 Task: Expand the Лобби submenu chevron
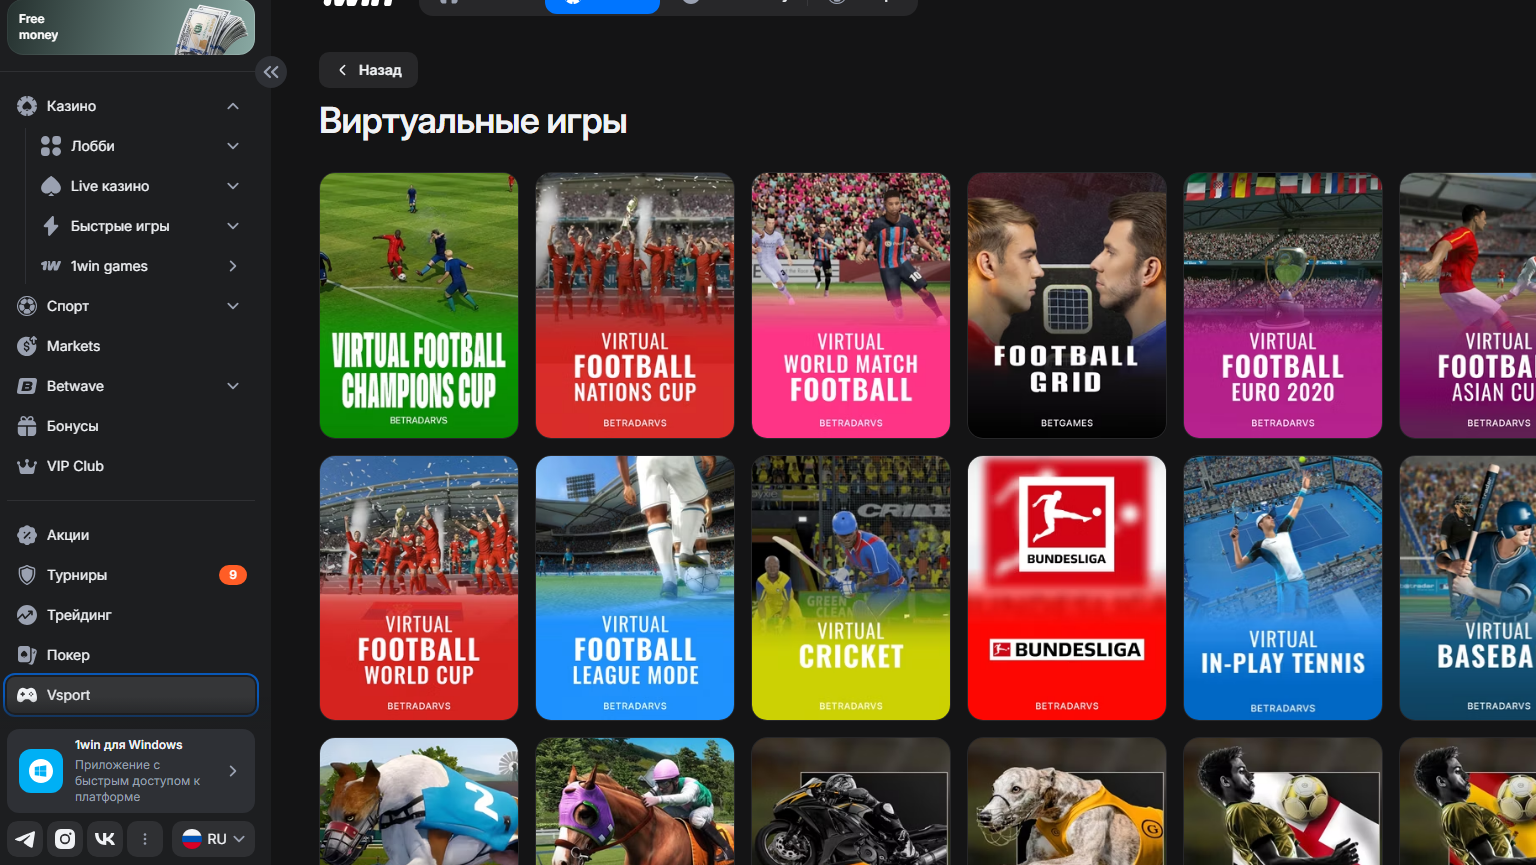[233, 146]
